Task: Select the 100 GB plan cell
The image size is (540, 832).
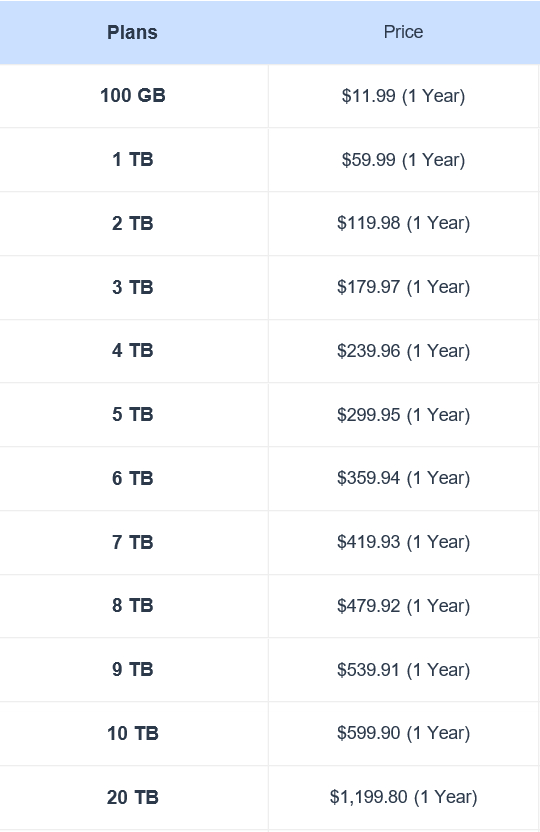Action: pos(133,96)
